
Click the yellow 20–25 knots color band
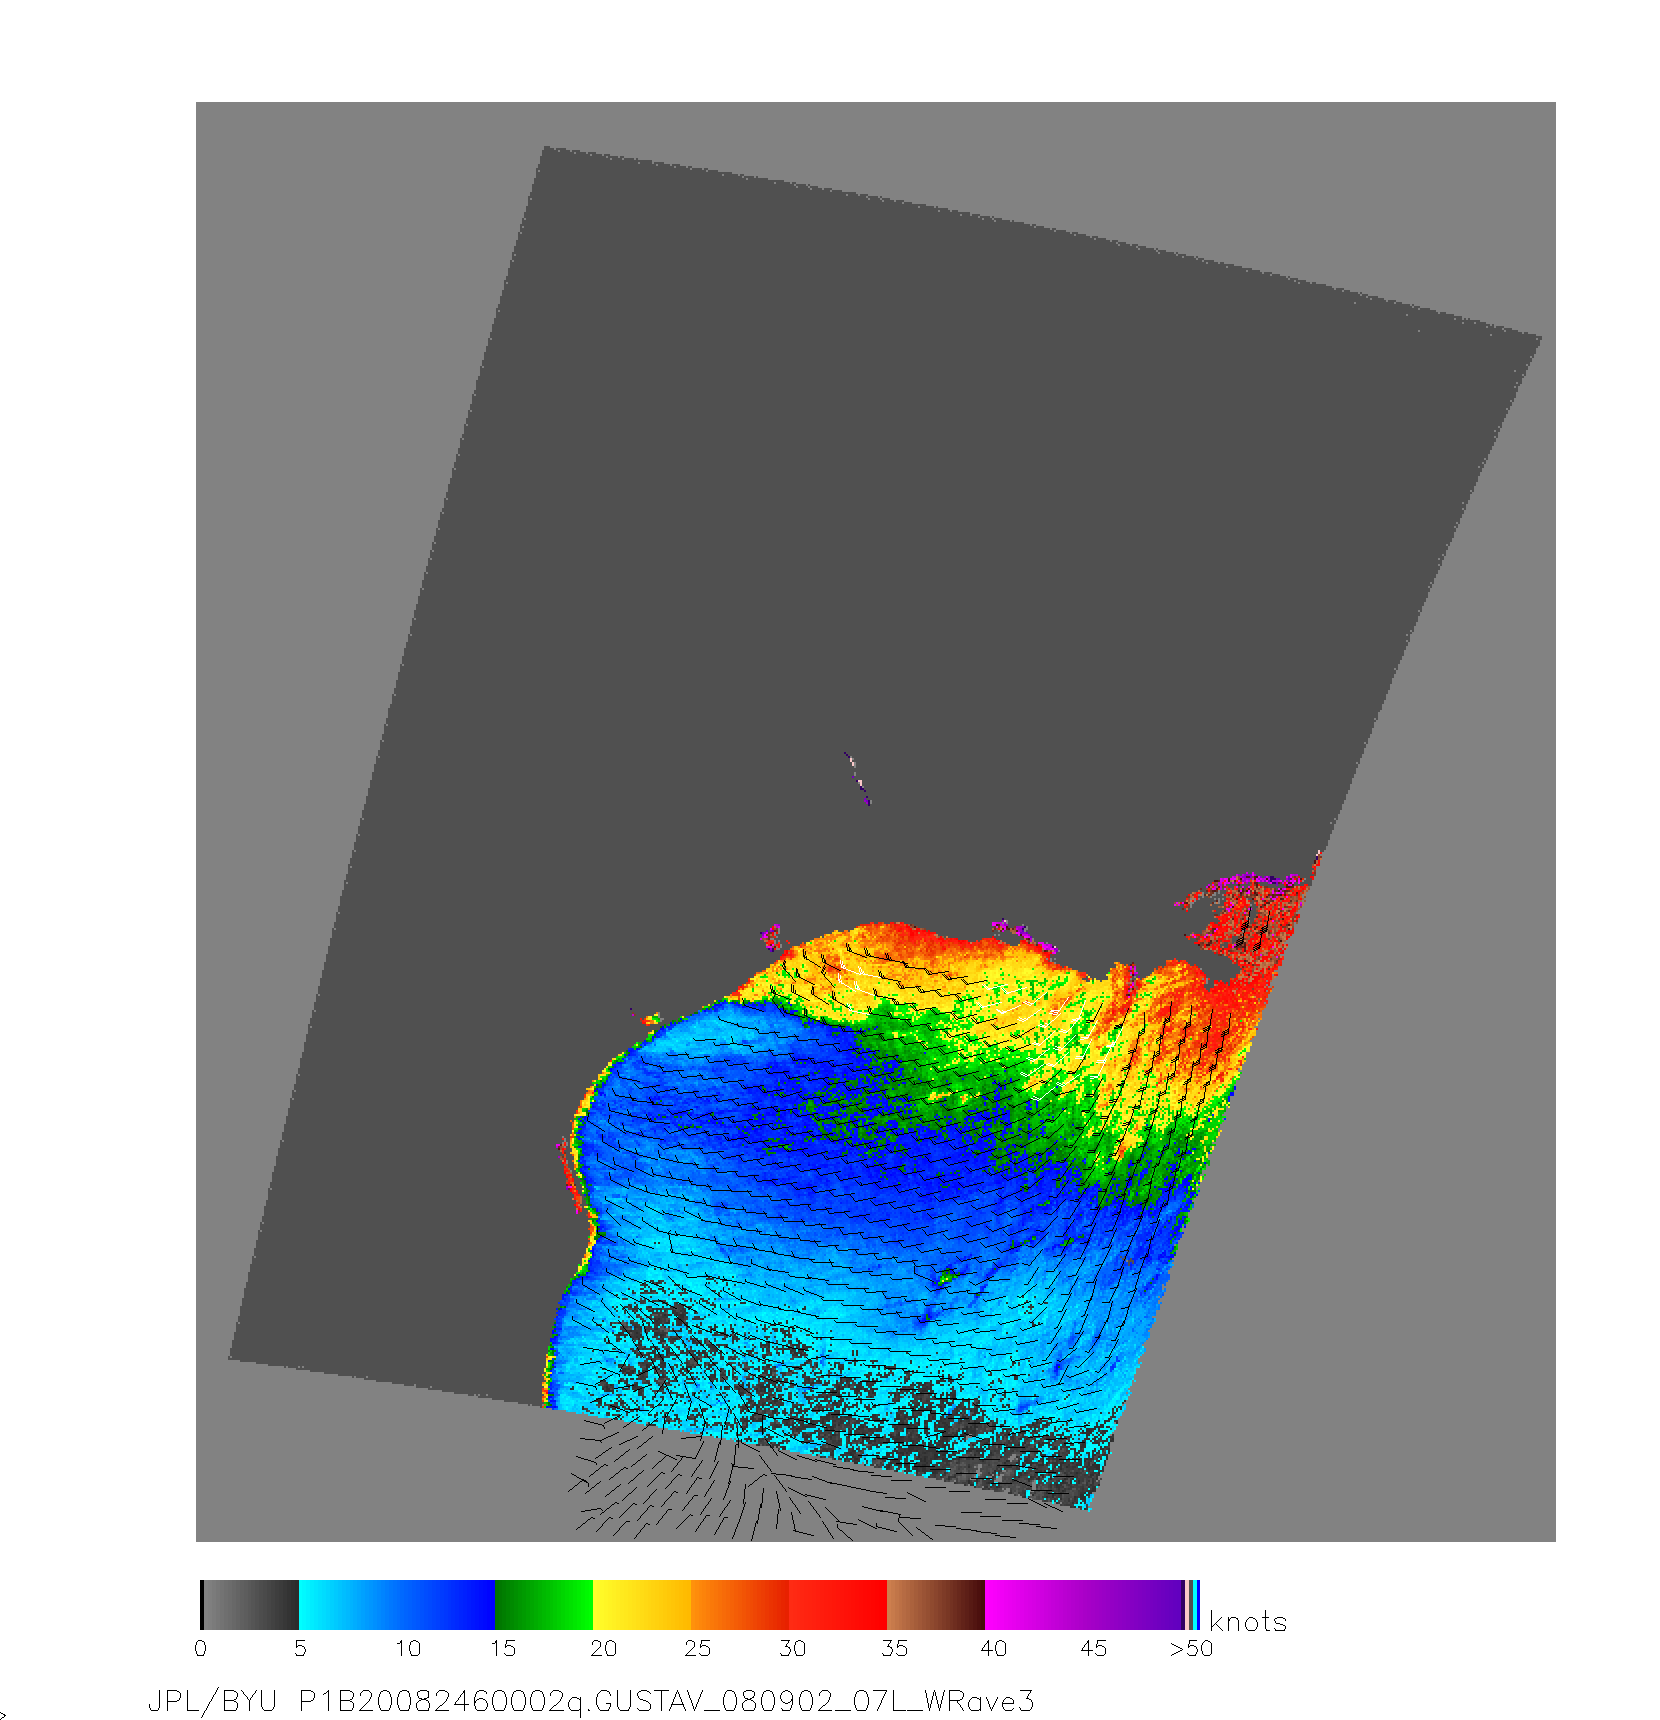pos(642,1605)
